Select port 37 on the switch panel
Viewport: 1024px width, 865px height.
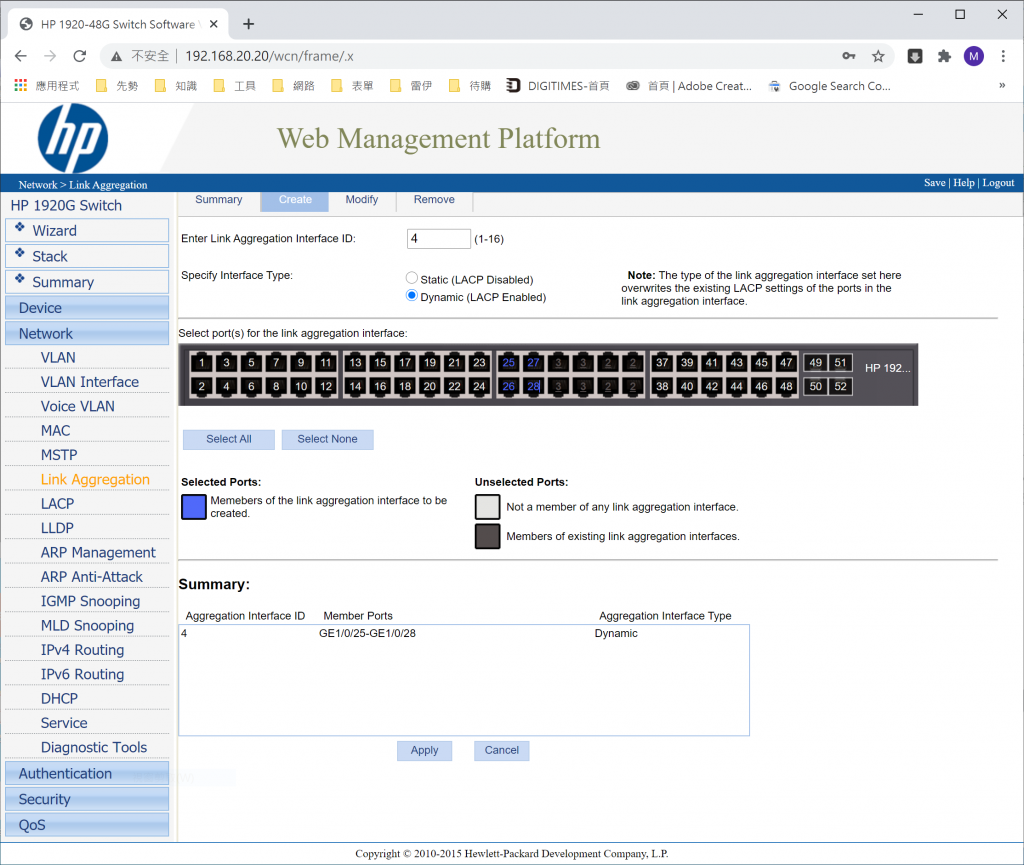pyautogui.click(x=662, y=362)
